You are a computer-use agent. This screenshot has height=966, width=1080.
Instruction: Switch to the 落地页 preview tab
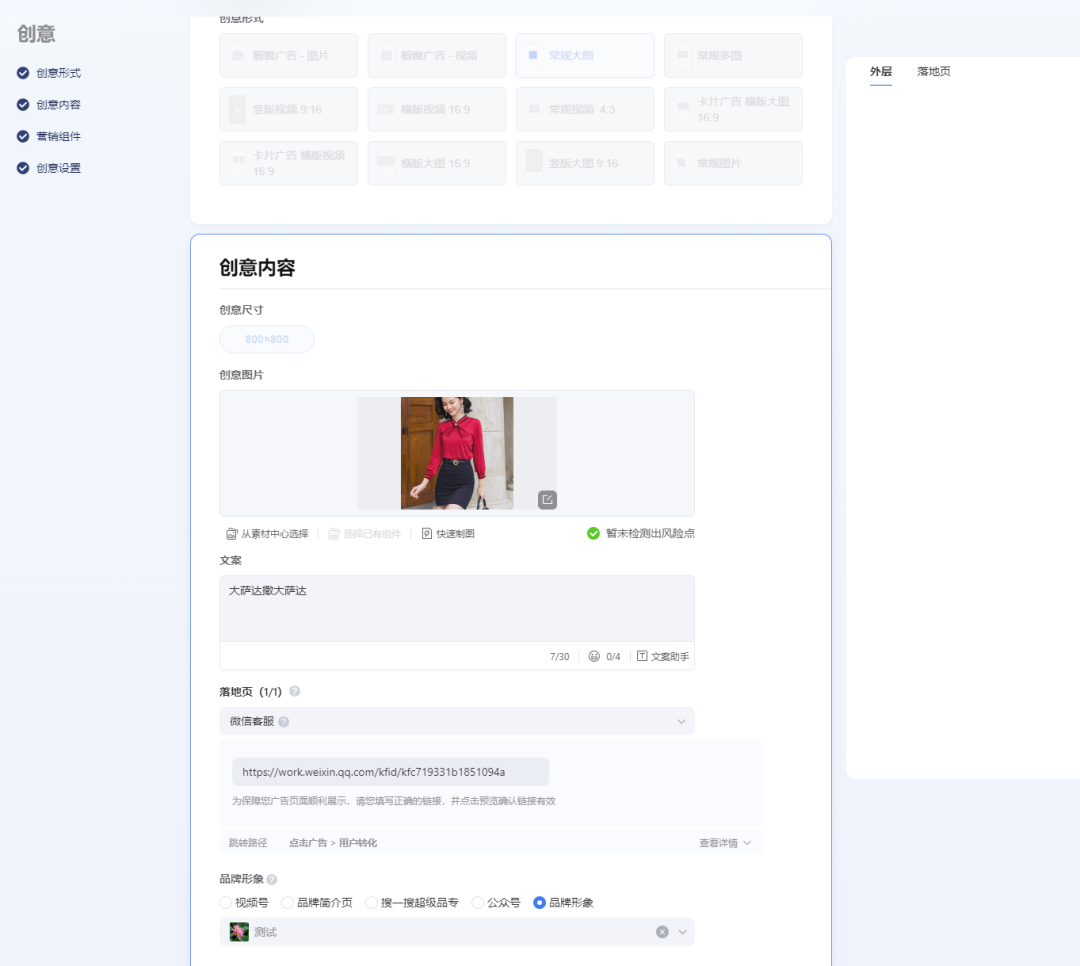pyautogui.click(x=933, y=72)
